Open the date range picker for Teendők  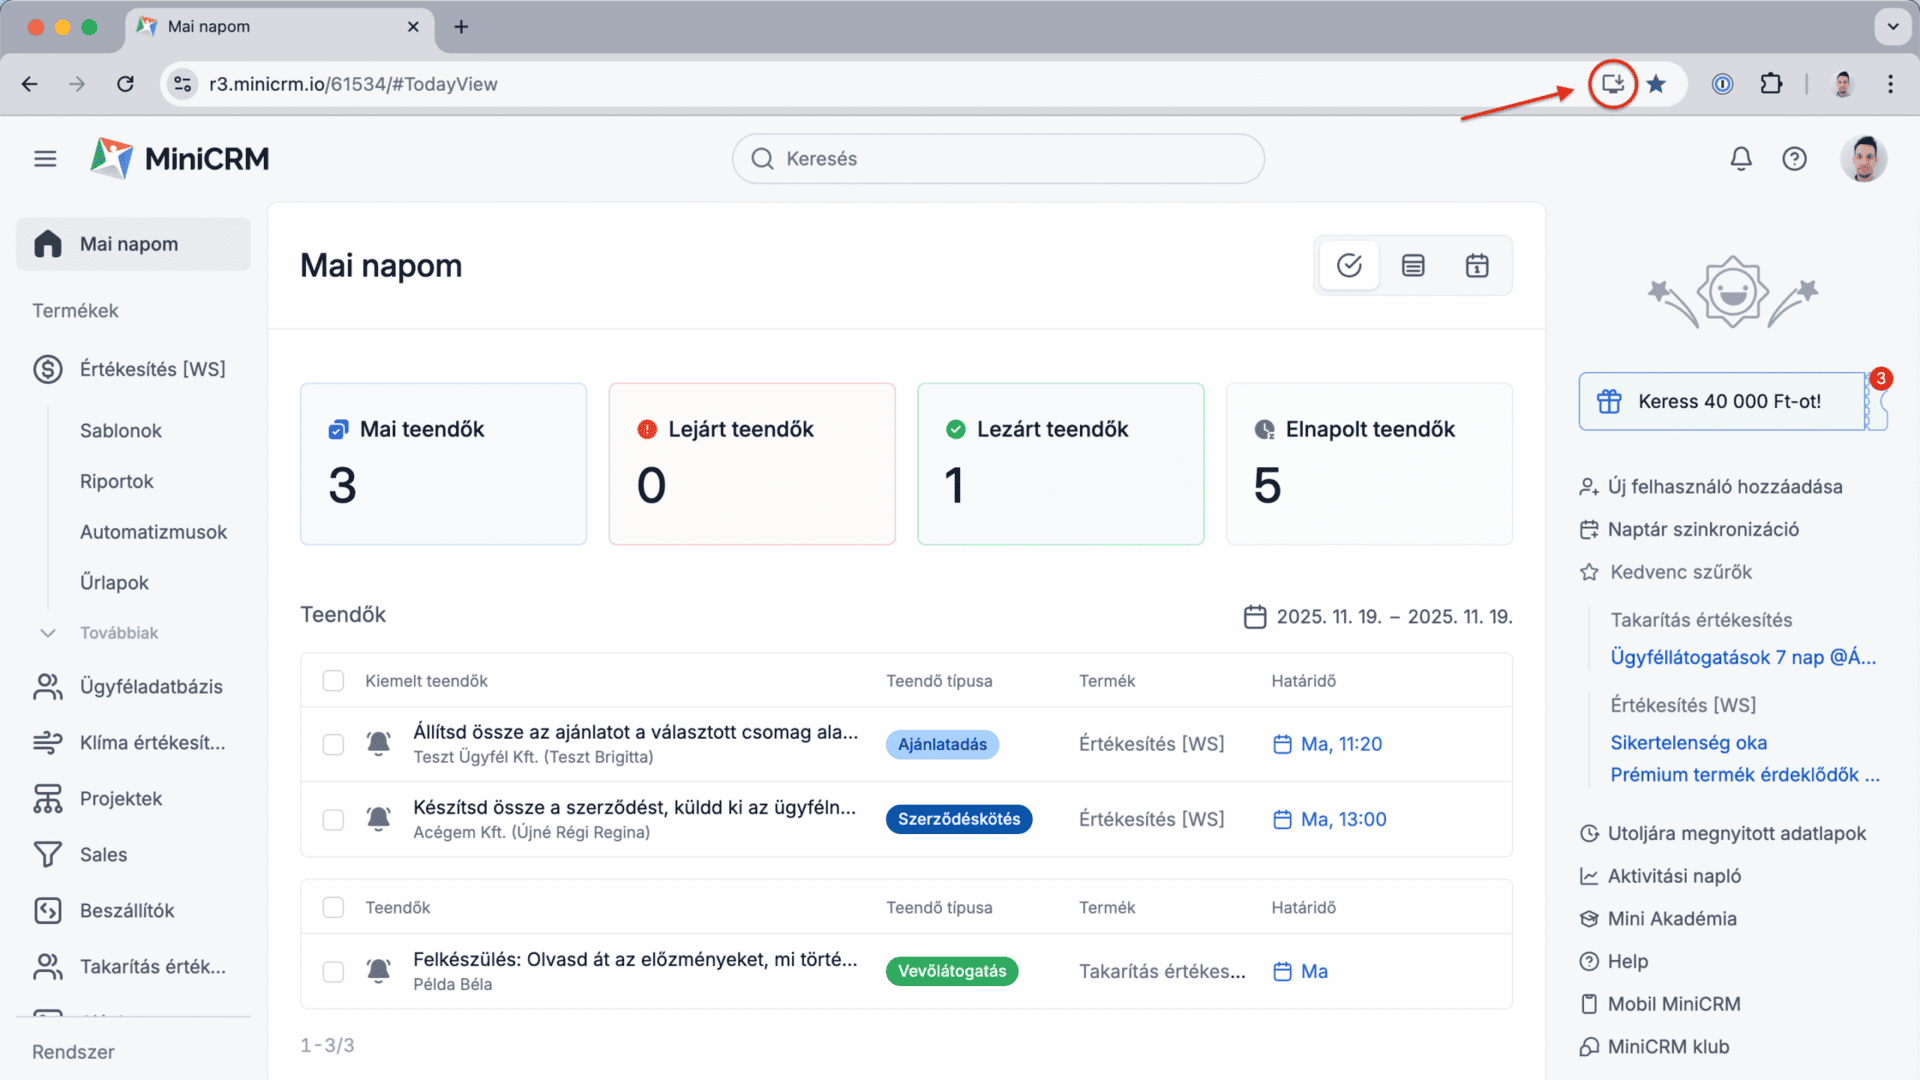1378,617
